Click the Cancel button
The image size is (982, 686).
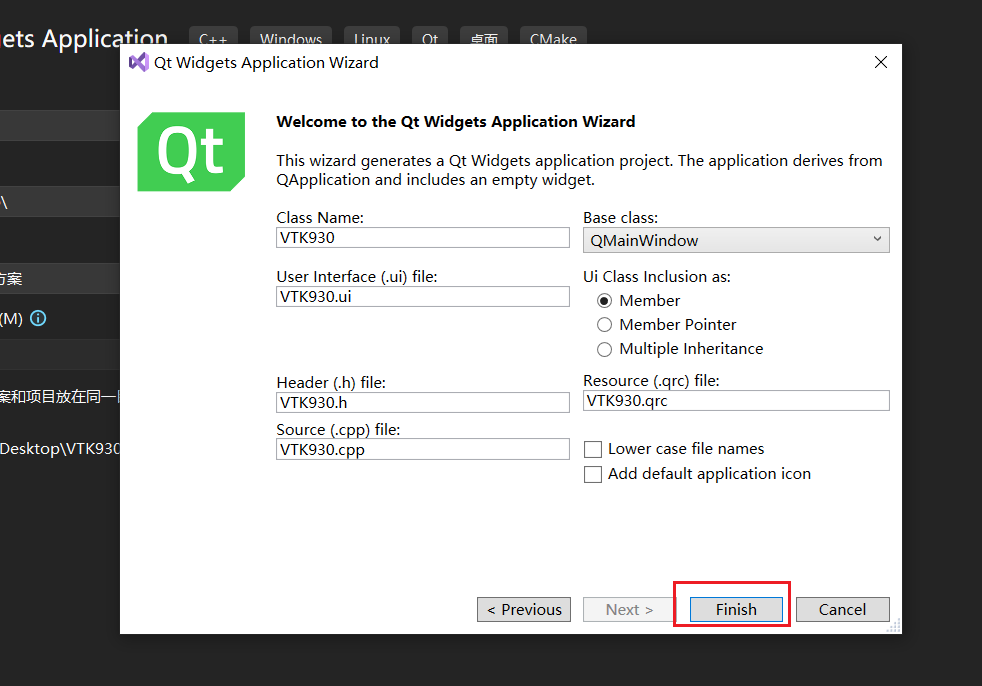[x=842, y=609]
